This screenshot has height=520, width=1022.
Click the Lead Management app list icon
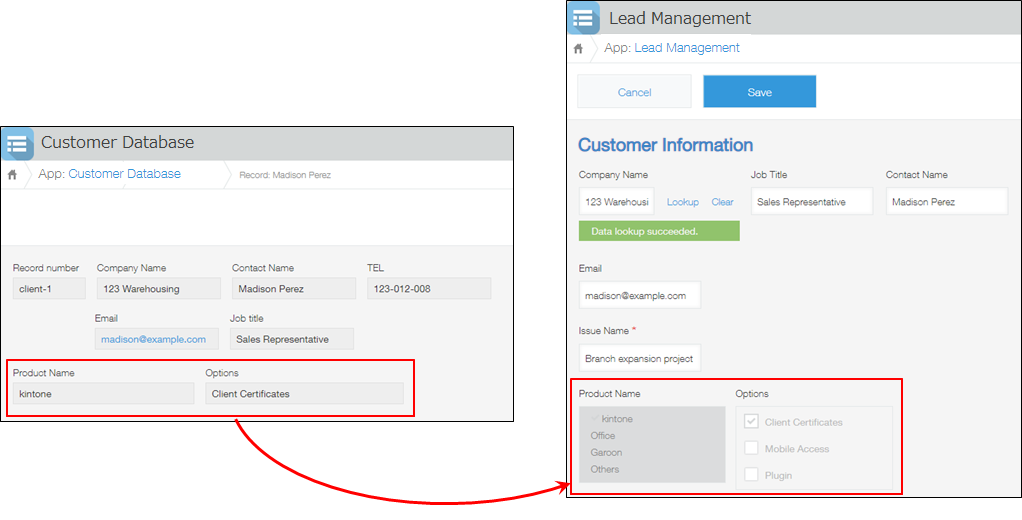583,18
